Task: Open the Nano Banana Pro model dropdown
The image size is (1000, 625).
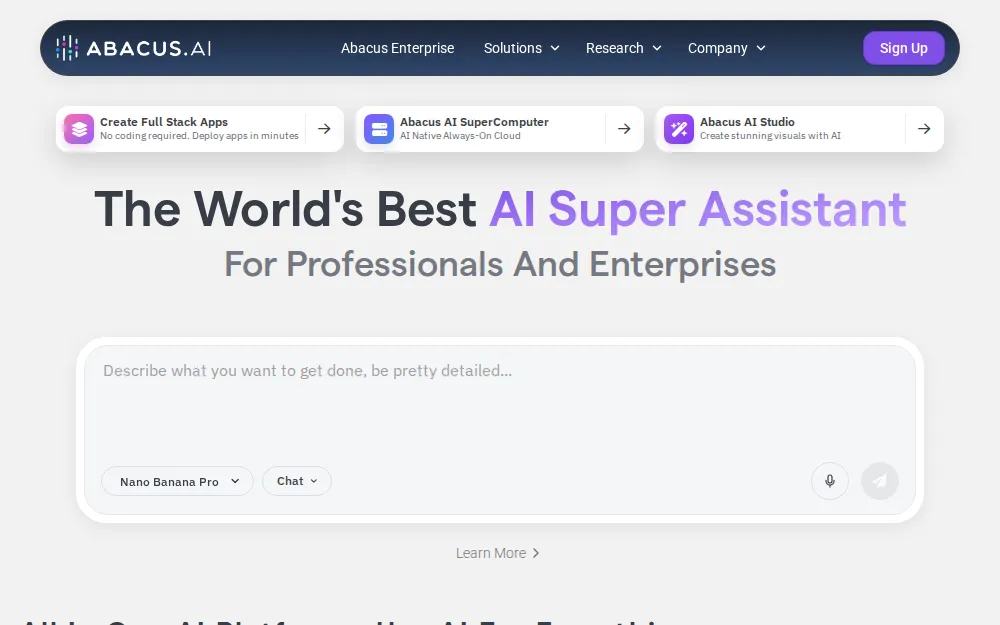Action: pyautogui.click(x=177, y=481)
